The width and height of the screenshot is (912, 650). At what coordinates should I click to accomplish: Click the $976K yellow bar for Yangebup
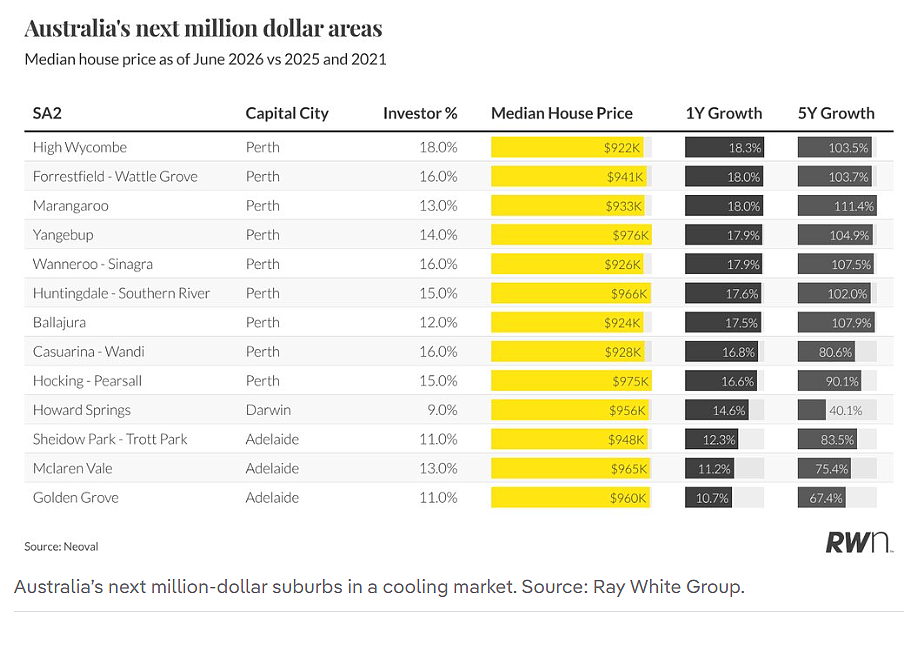pyautogui.click(x=571, y=235)
